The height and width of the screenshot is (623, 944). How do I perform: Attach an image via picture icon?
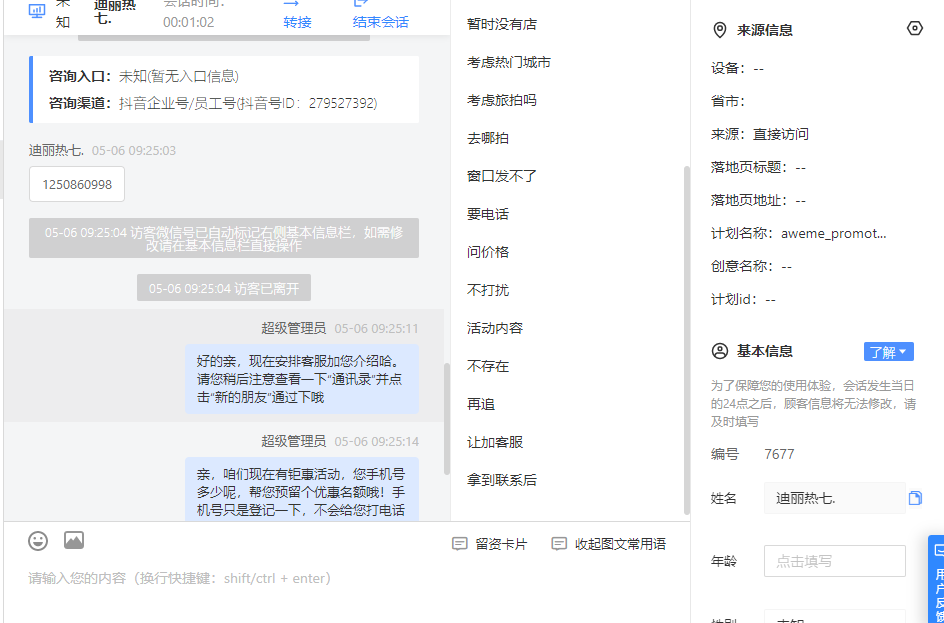[x=74, y=541]
